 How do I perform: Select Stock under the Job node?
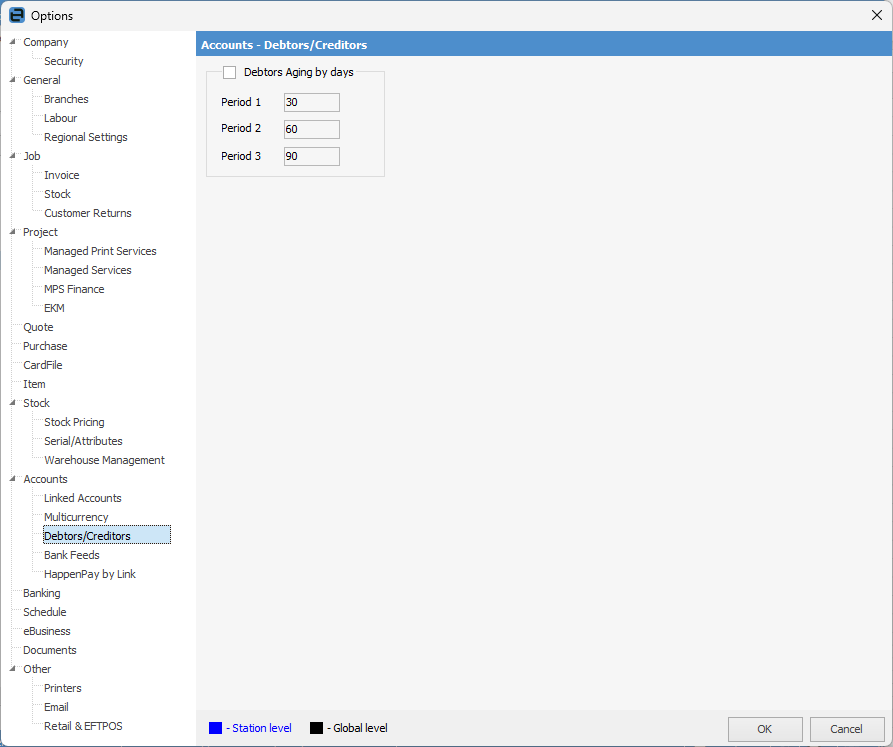(x=58, y=194)
